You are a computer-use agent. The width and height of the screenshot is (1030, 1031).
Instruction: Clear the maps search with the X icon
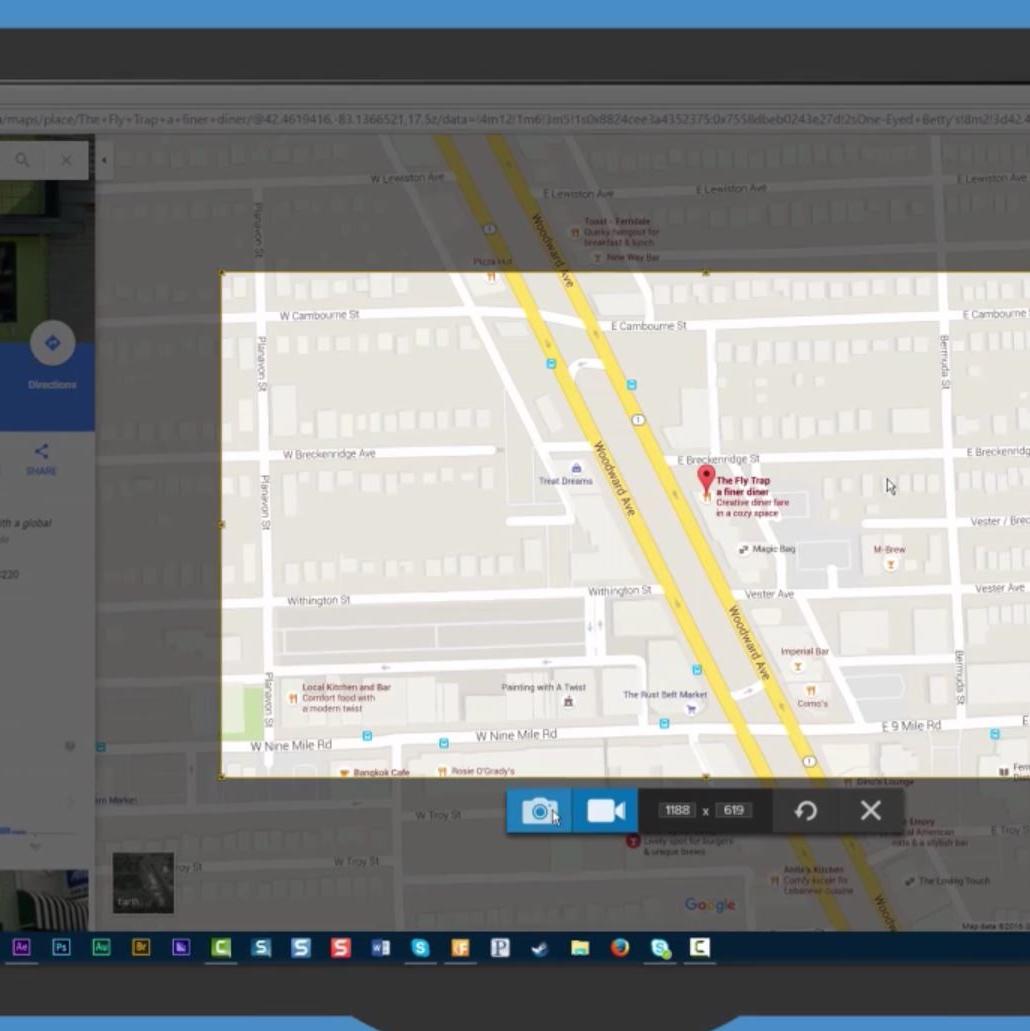[66, 160]
